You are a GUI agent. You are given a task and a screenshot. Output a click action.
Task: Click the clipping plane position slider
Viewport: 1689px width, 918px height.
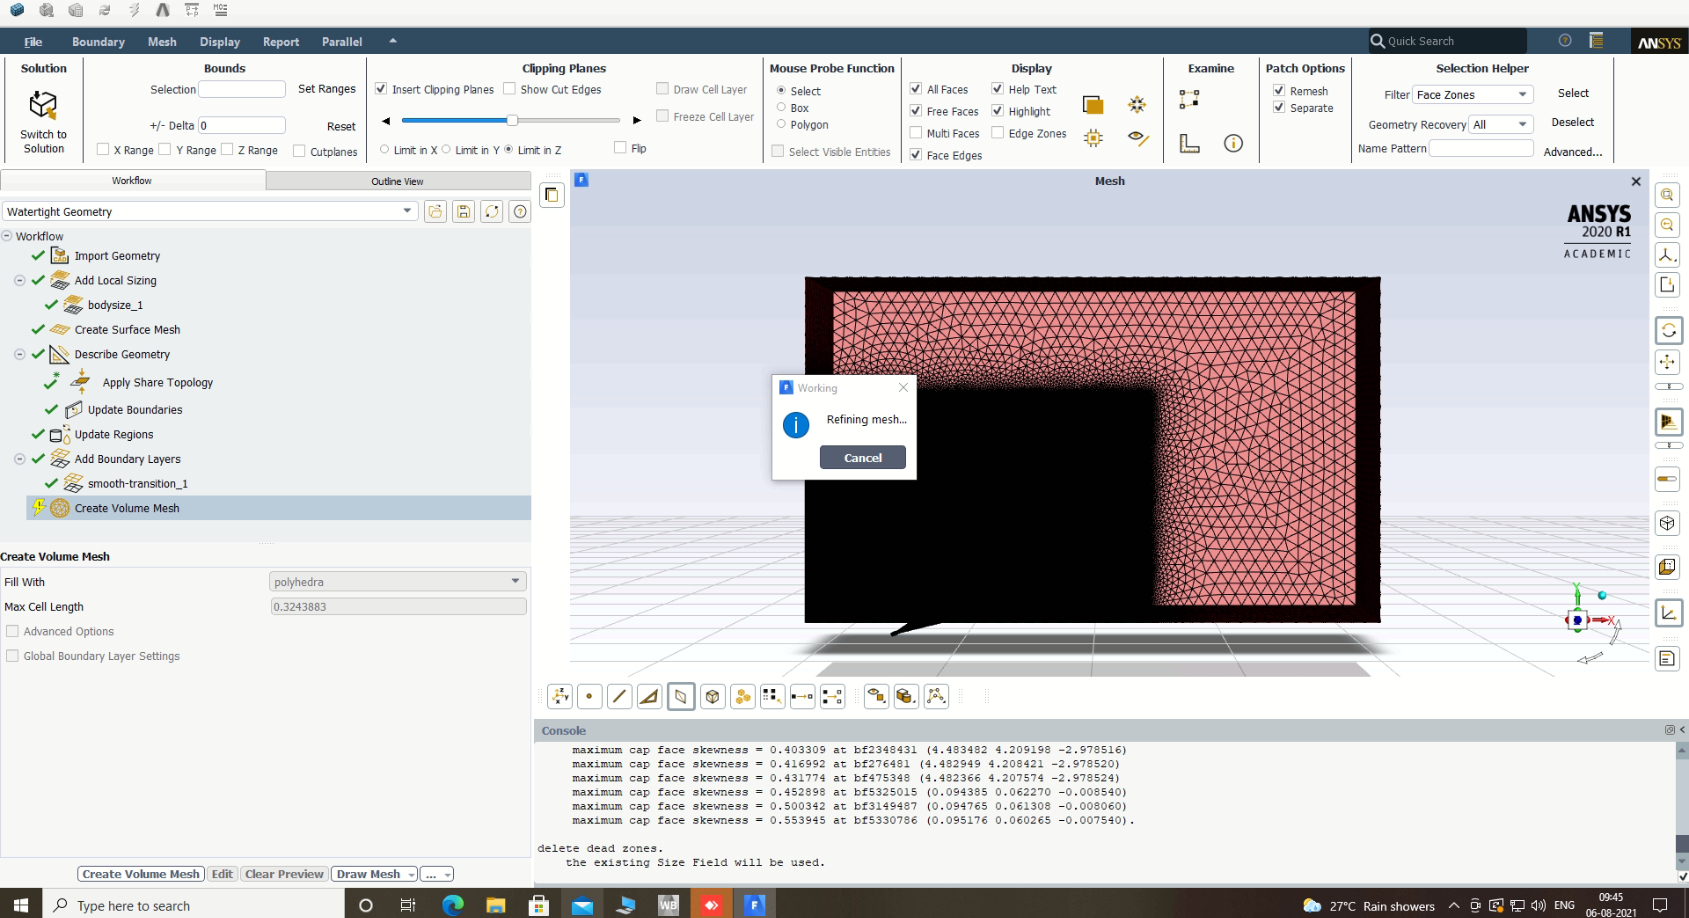coord(511,120)
